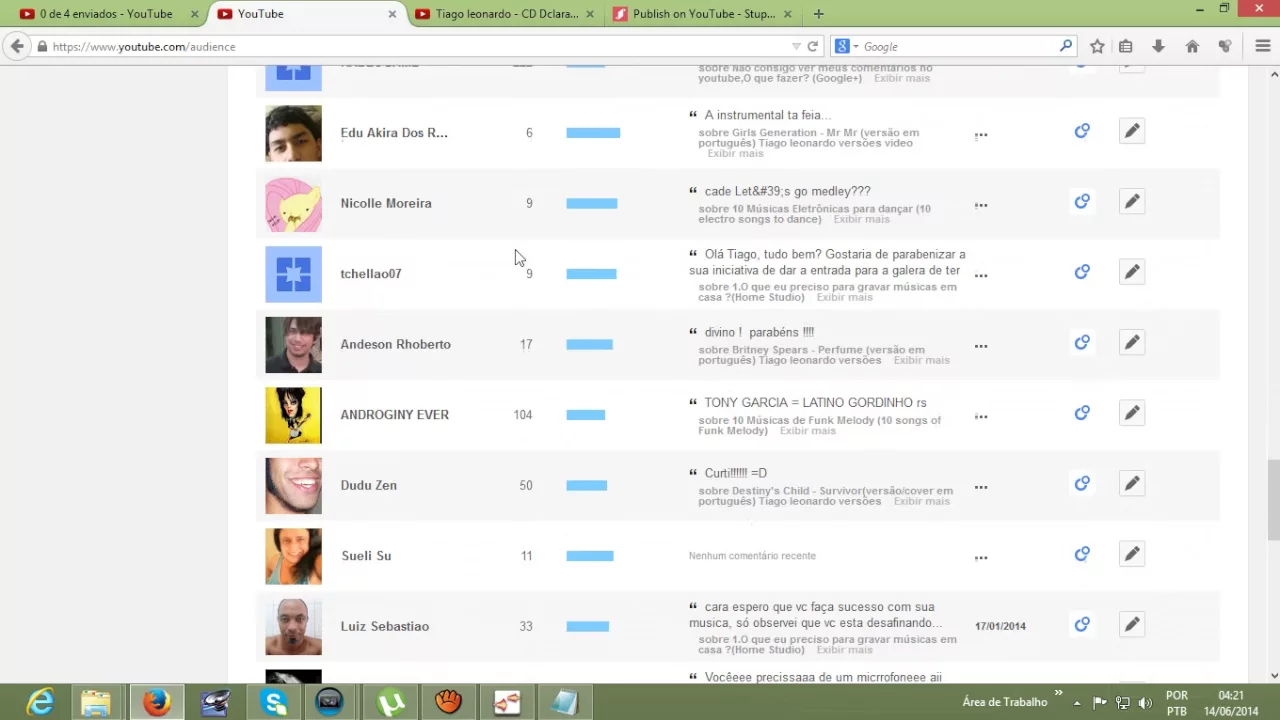Click the engagement bar for ANDROGINY EVER

585,414
